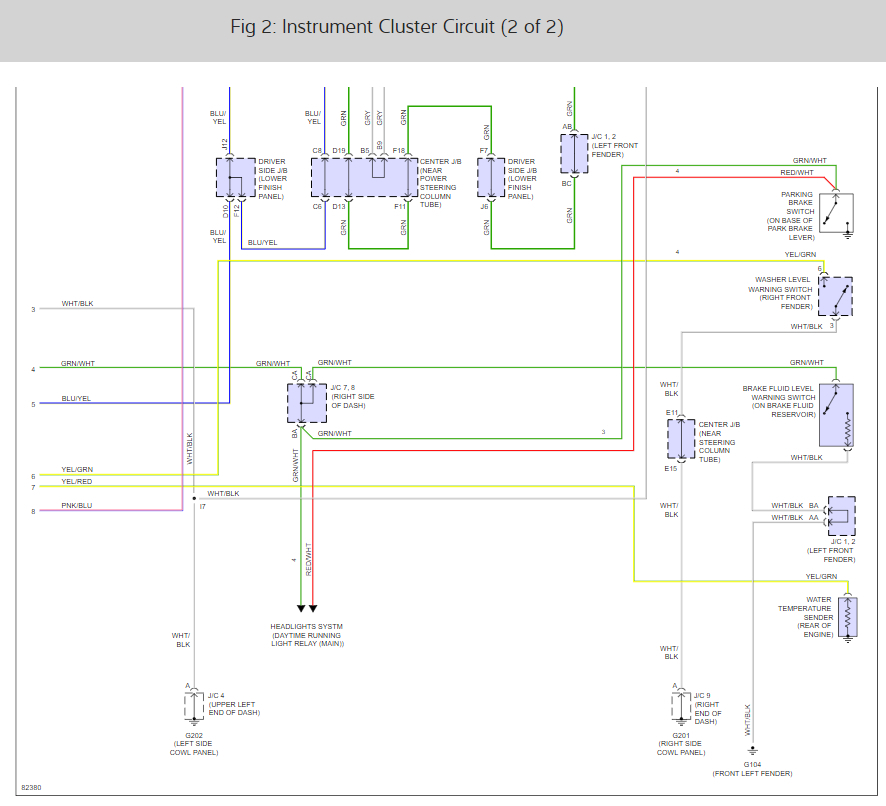
Task: Click the J/C 1, 2 block with BA and AA pins
Action: pos(841,517)
